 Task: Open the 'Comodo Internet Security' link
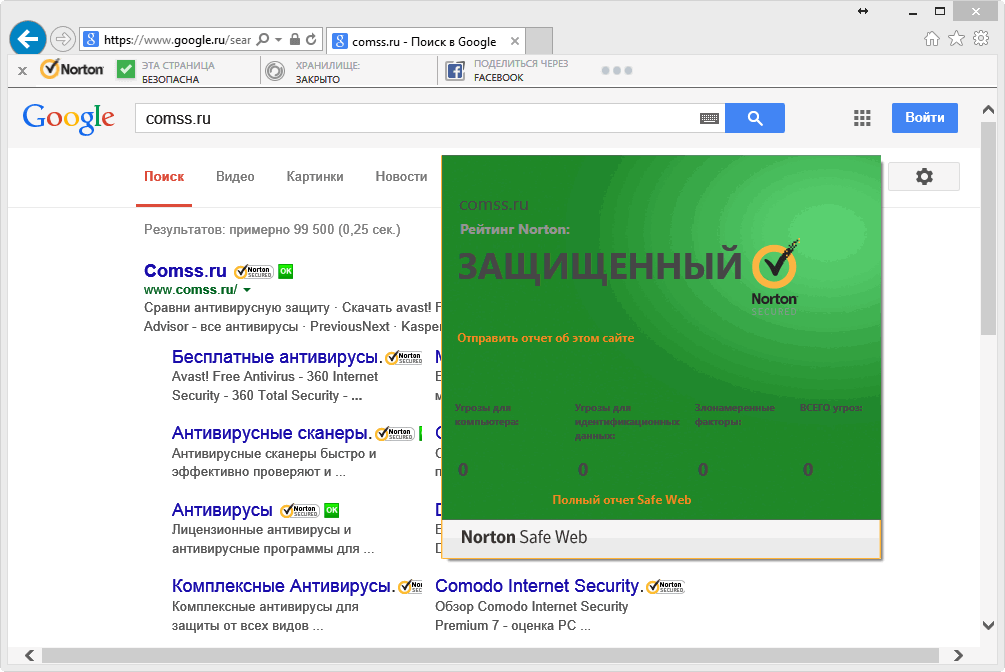click(539, 586)
